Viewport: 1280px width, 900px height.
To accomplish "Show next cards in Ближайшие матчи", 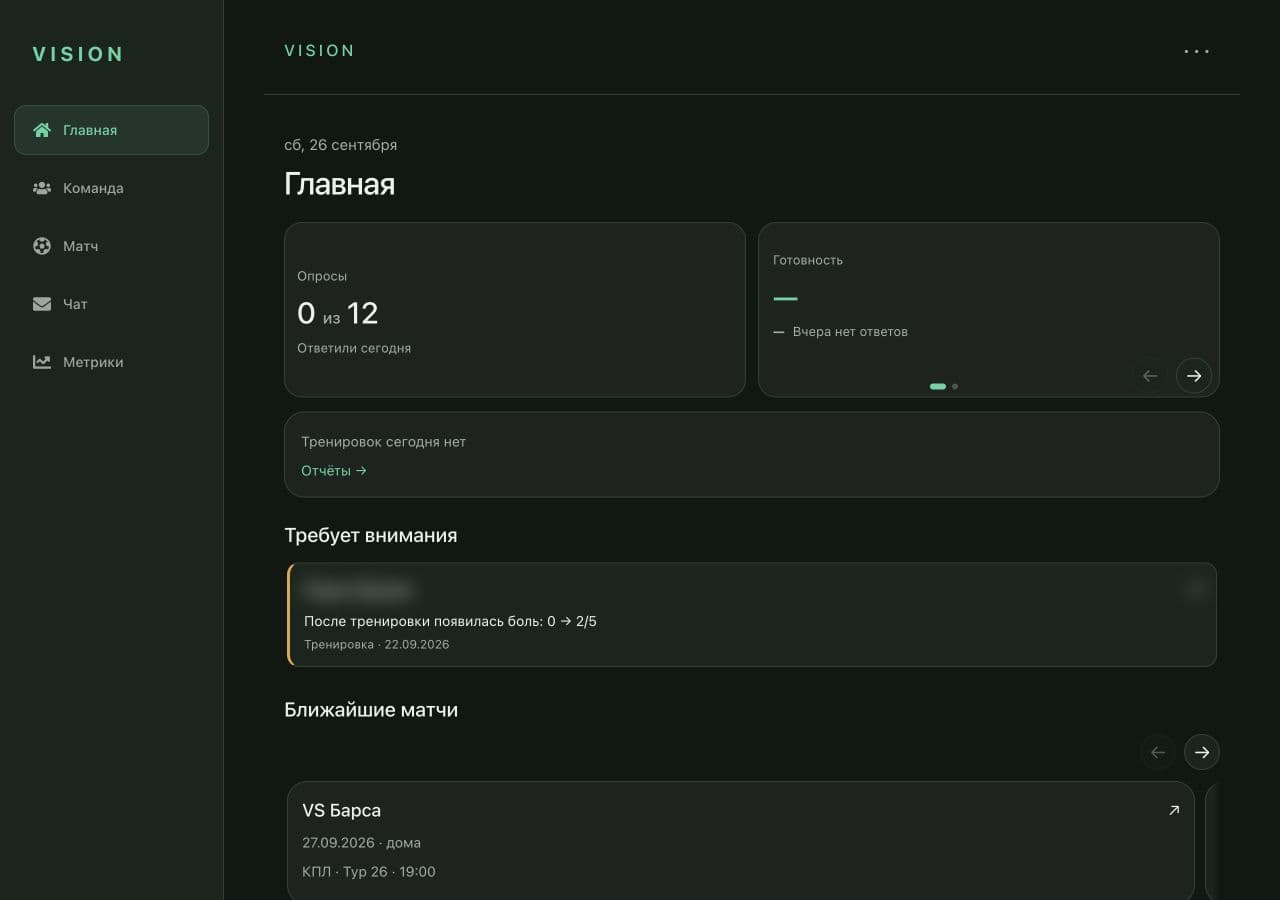I will 1202,752.
